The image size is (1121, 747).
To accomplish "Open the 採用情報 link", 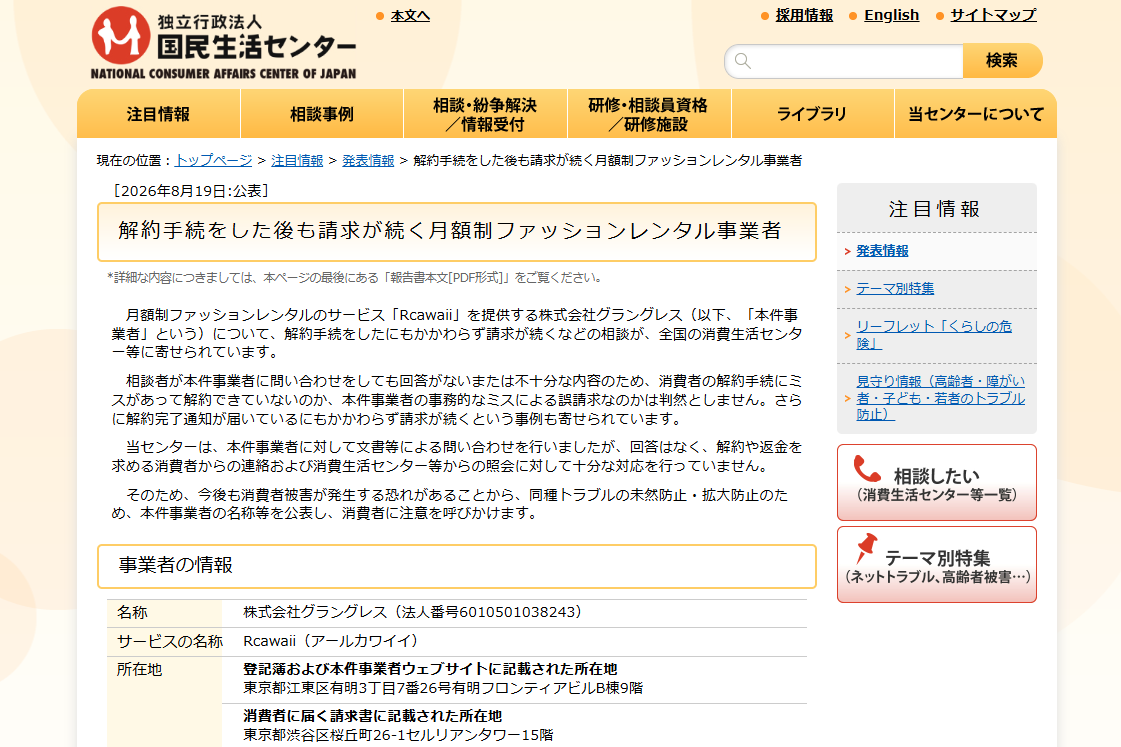I will coord(804,15).
